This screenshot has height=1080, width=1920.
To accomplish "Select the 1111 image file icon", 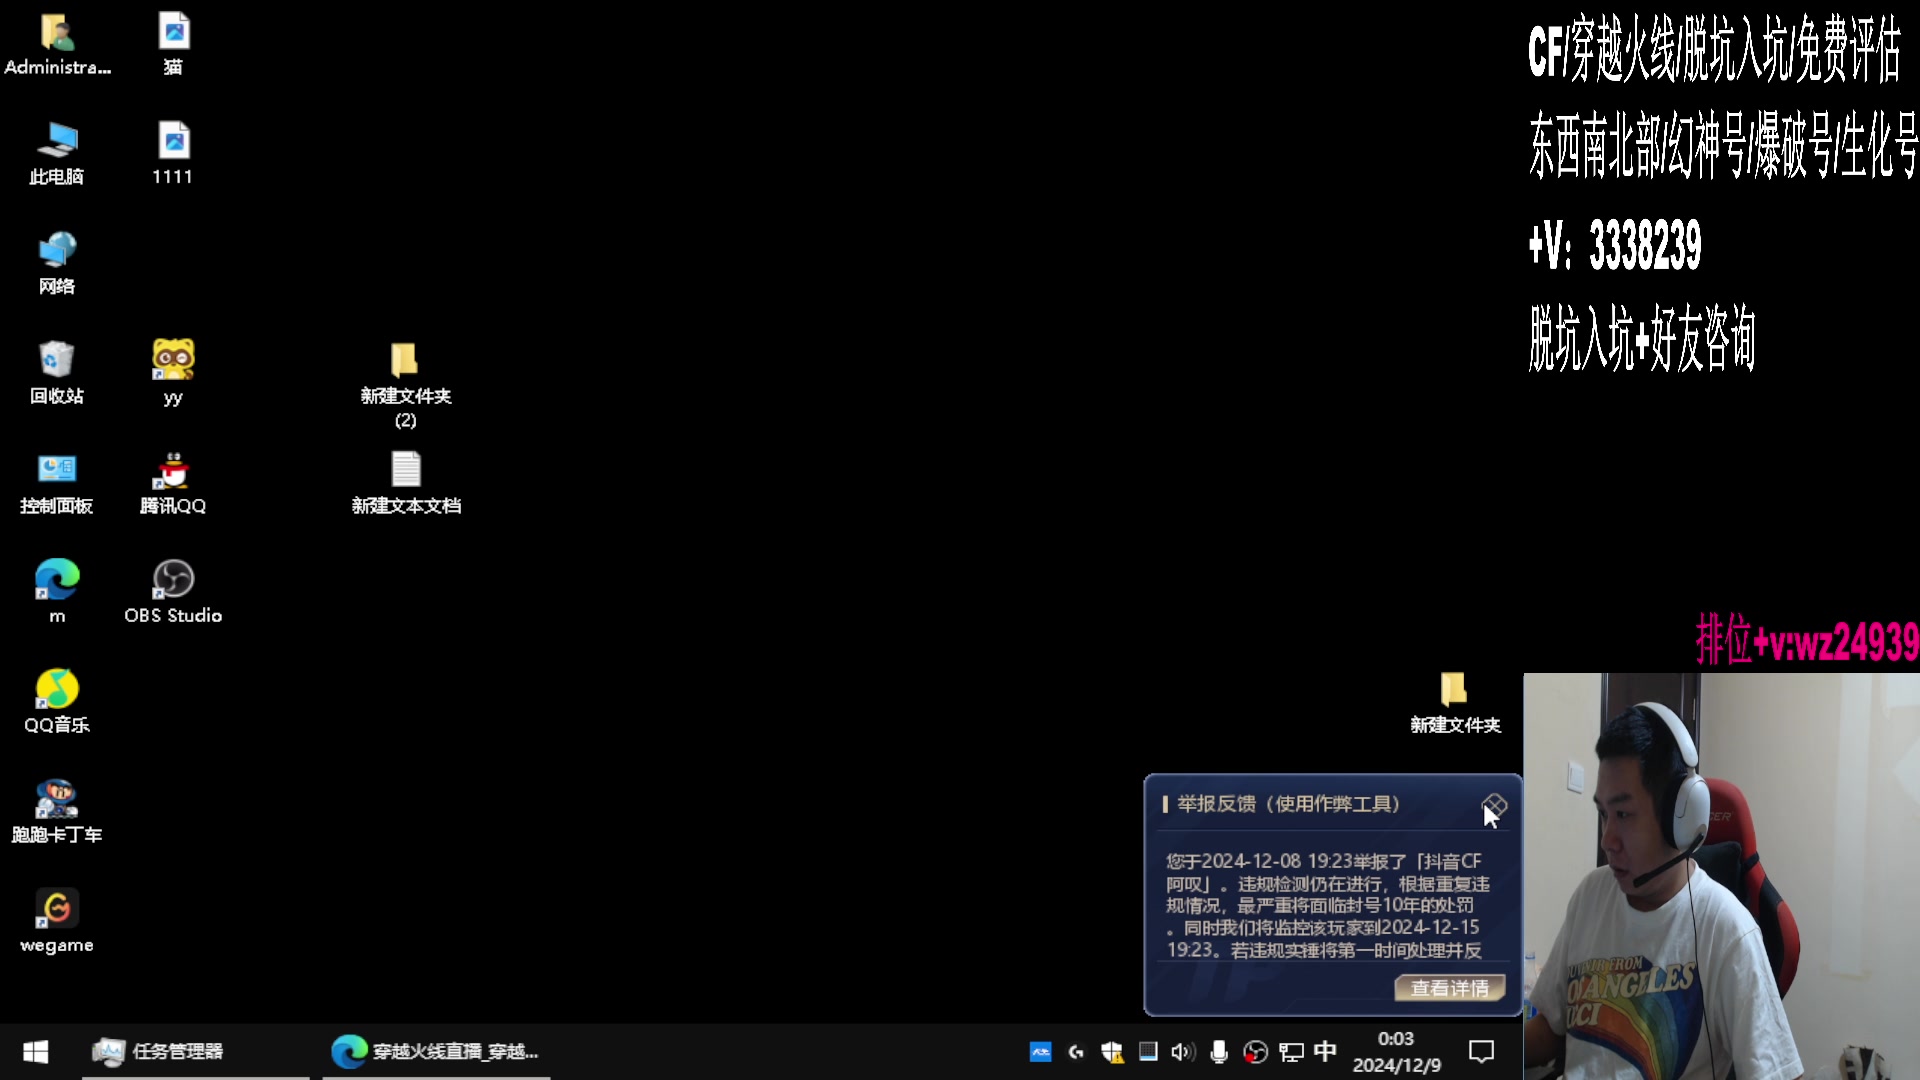I will coord(173,154).
